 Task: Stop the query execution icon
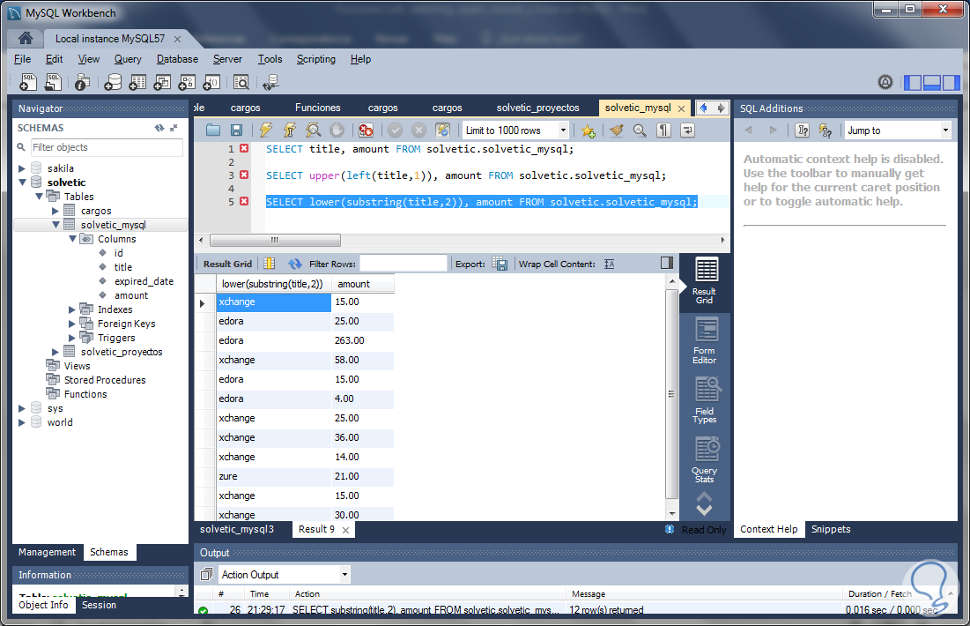[x=337, y=130]
